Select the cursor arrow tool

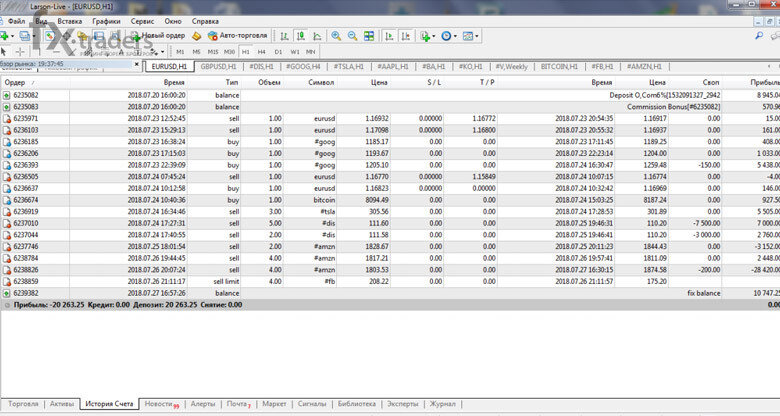pos(3,52)
